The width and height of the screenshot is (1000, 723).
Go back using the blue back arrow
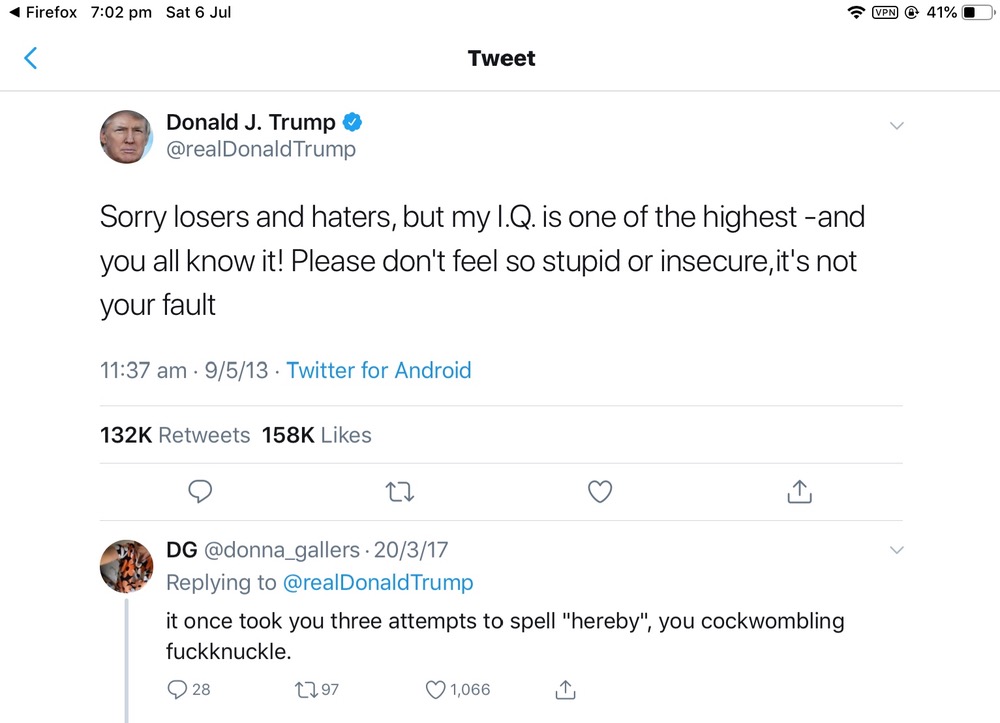[30, 58]
